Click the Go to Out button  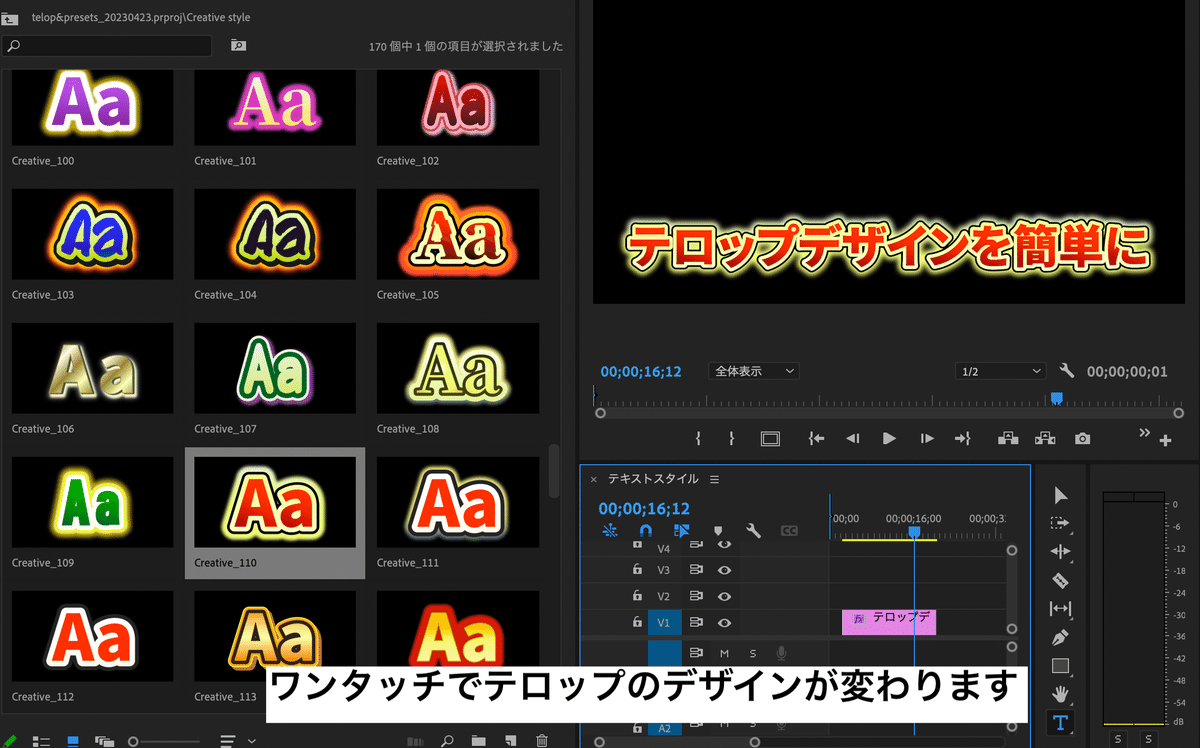tap(963, 438)
